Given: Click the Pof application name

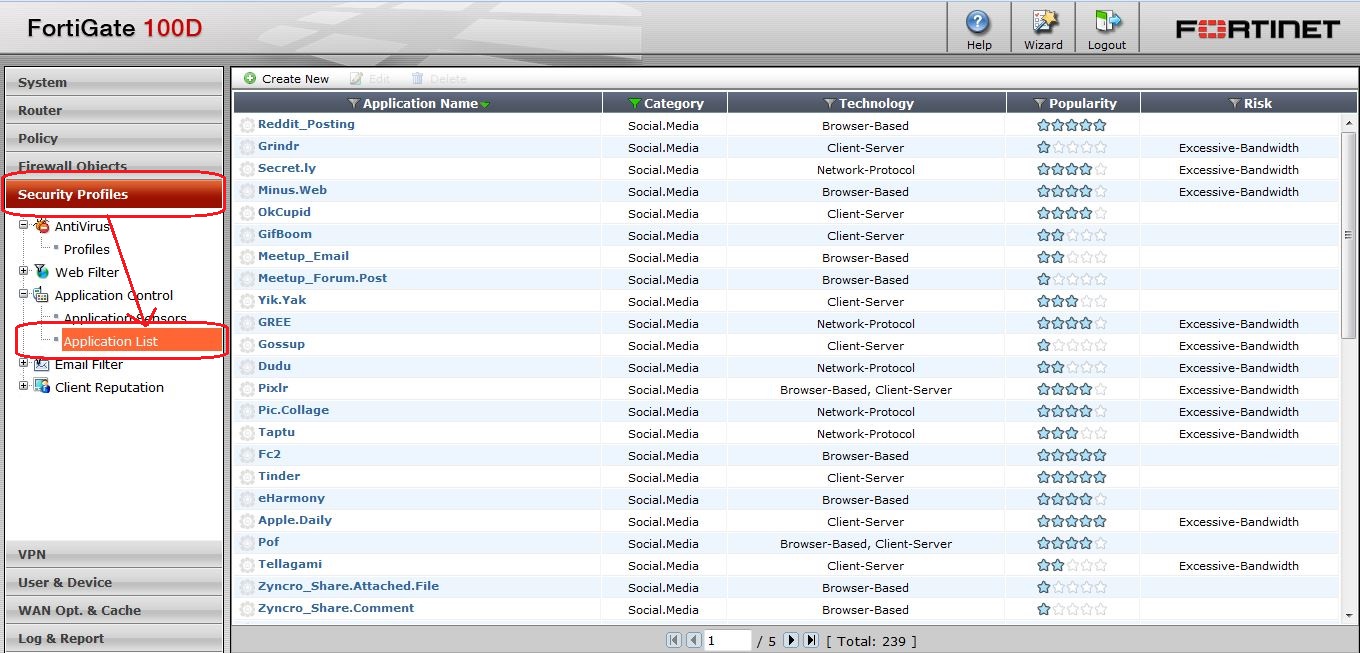Looking at the screenshot, I should pyautogui.click(x=269, y=542).
